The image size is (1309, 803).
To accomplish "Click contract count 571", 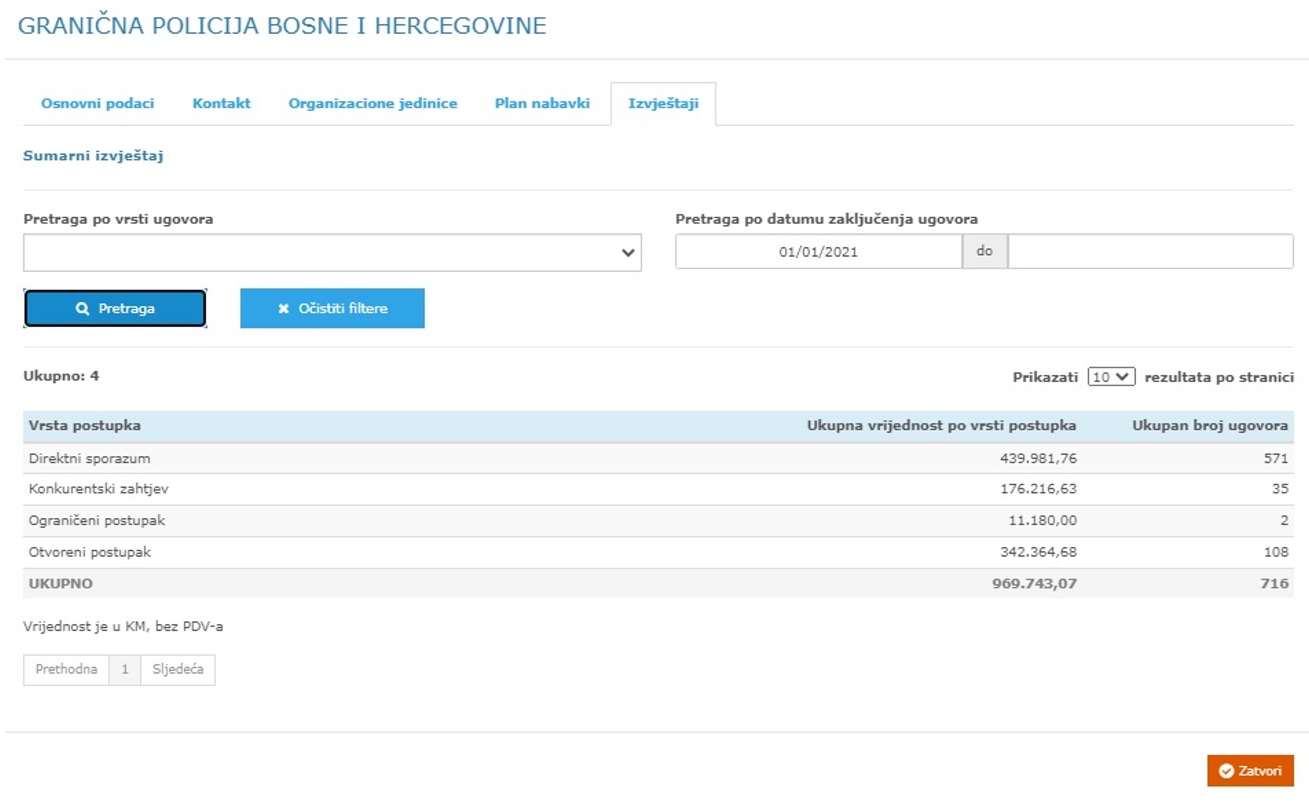I will (1276, 458).
